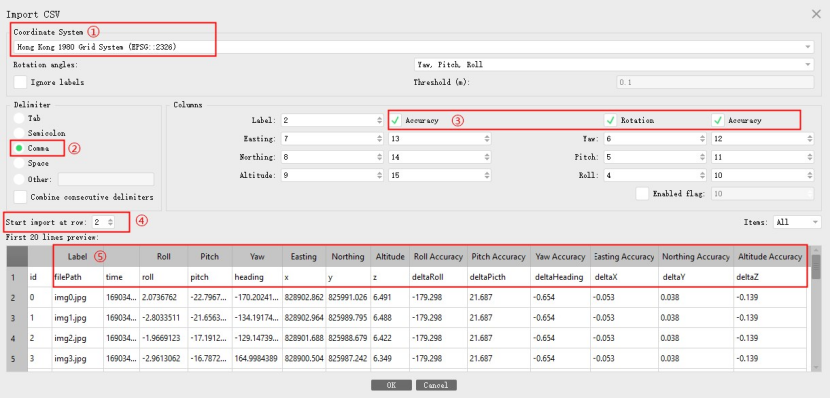Click Pitch accuracy spinner value 11
The image size is (830, 399).
762,157
